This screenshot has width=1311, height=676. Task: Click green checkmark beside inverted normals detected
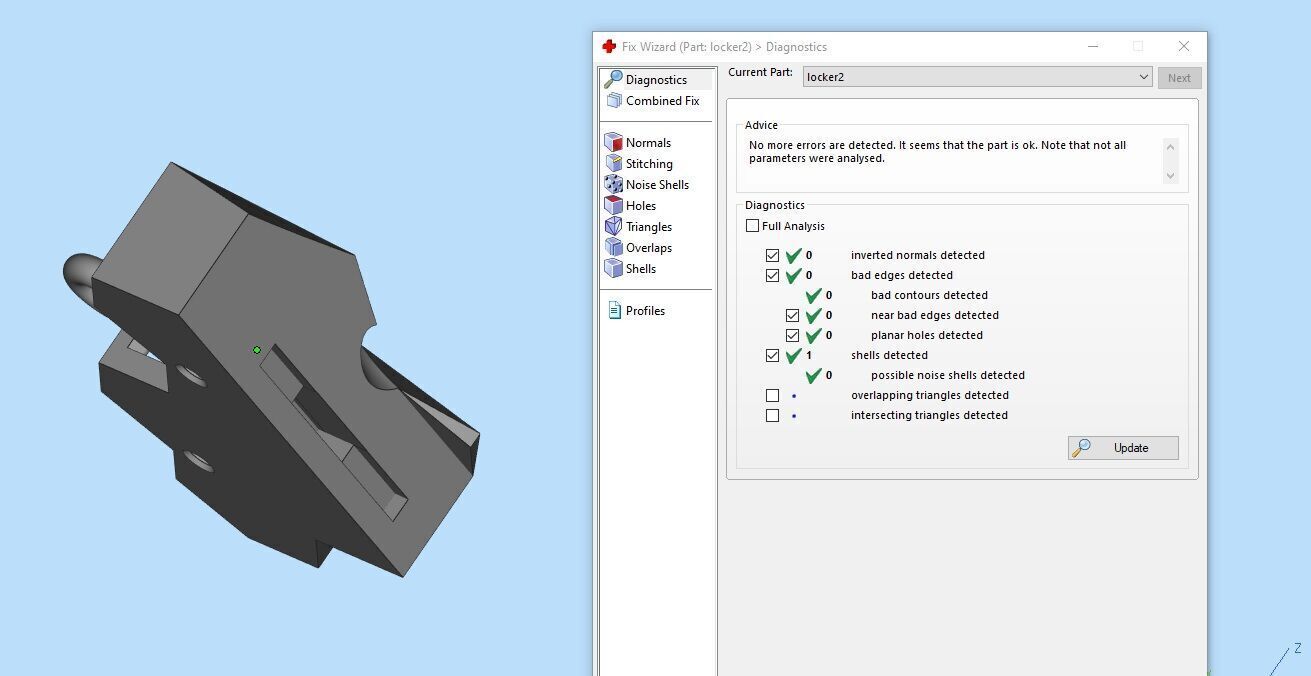click(794, 255)
